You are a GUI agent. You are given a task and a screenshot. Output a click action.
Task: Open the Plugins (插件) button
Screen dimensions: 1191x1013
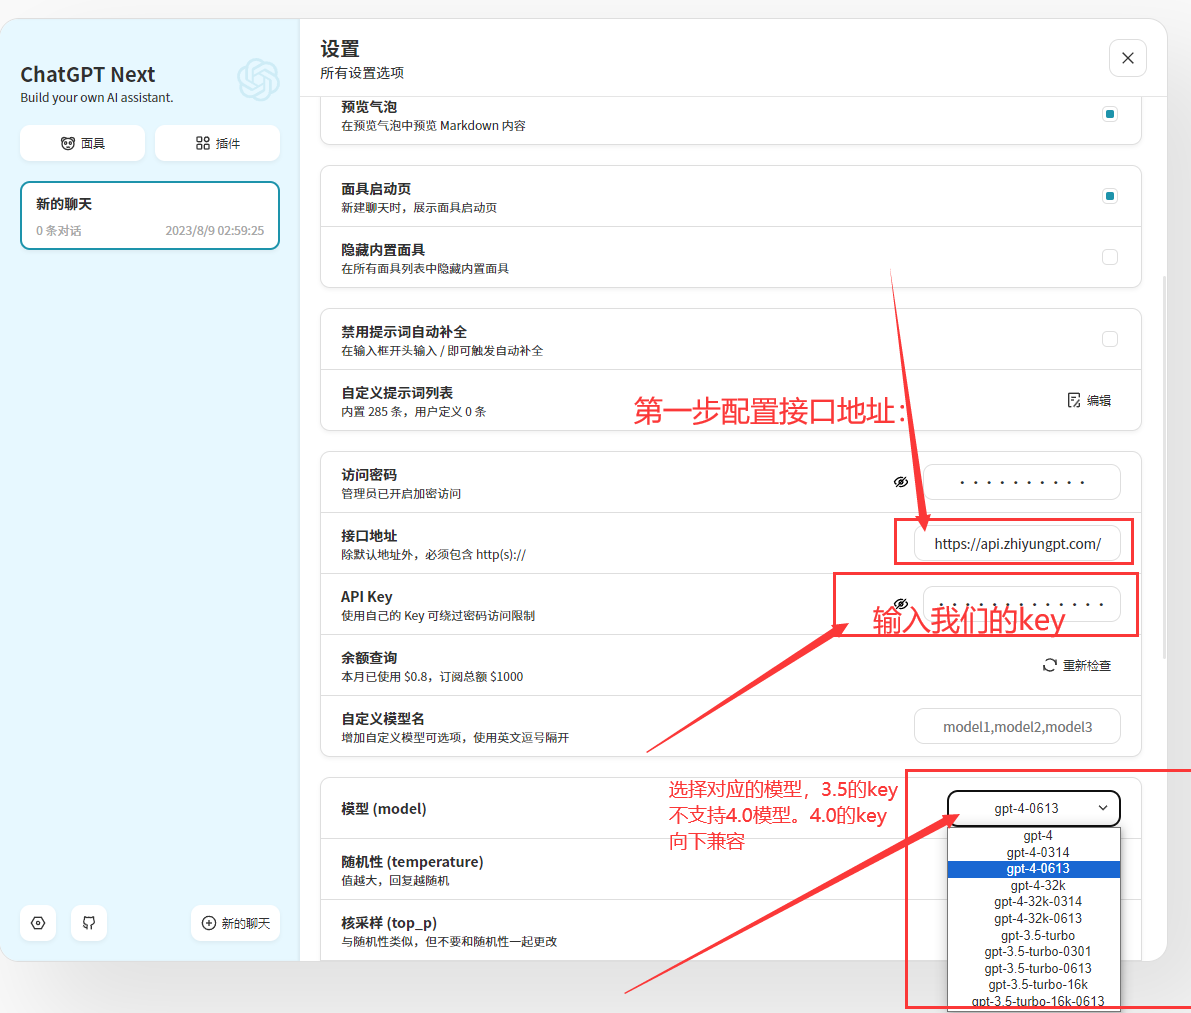pos(217,143)
